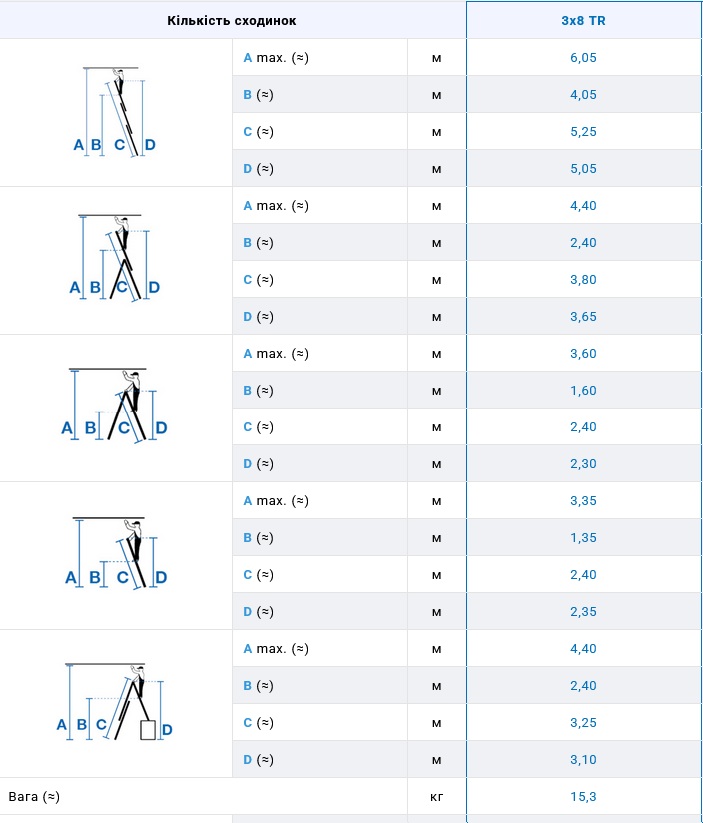Select the 3x8 TR column header

pyautogui.click(x=584, y=20)
